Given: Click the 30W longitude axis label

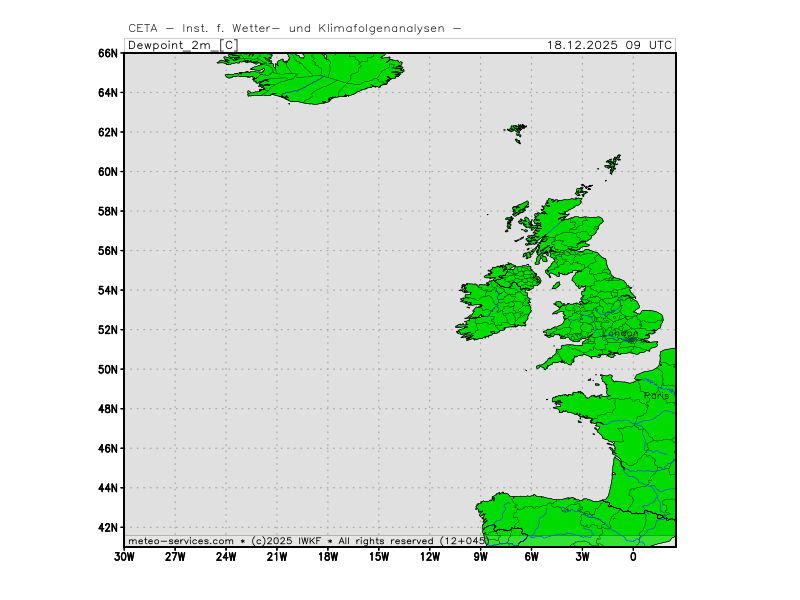Looking at the screenshot, I should pyautogui.click(x=124, y=557).
